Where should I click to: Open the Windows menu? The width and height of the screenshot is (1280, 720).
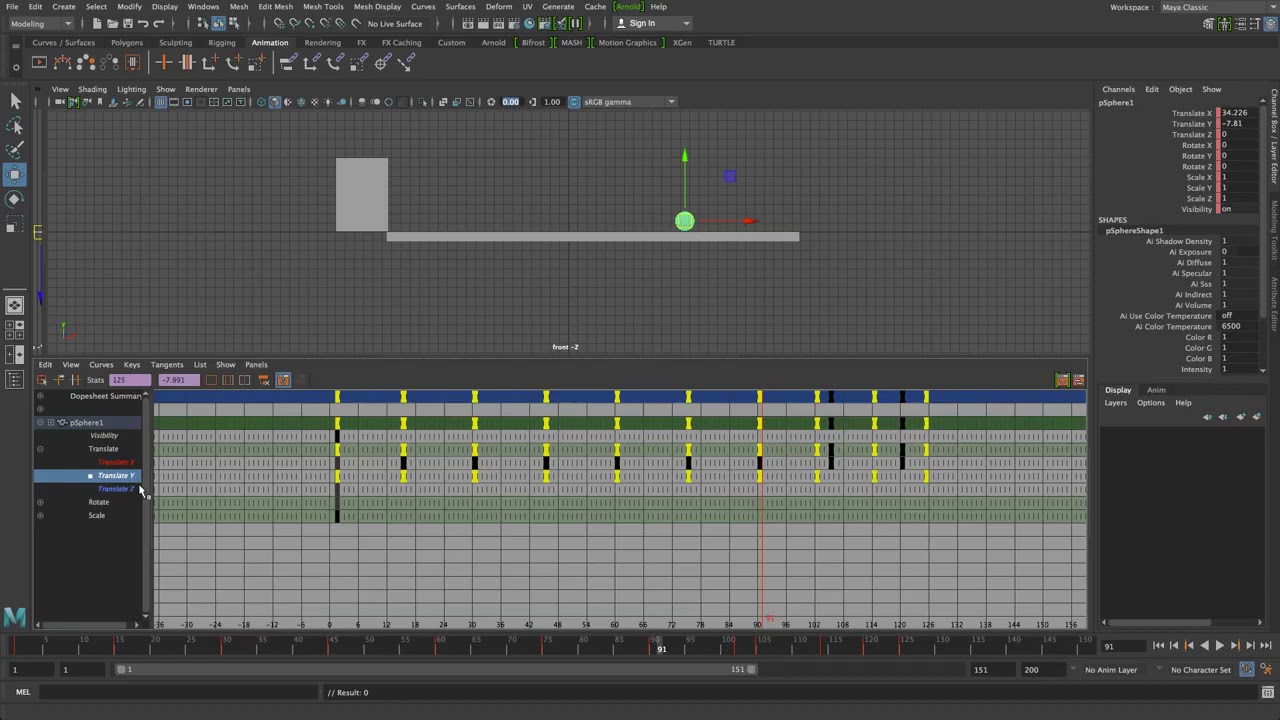pyautogui.click(x=203, y=7)
